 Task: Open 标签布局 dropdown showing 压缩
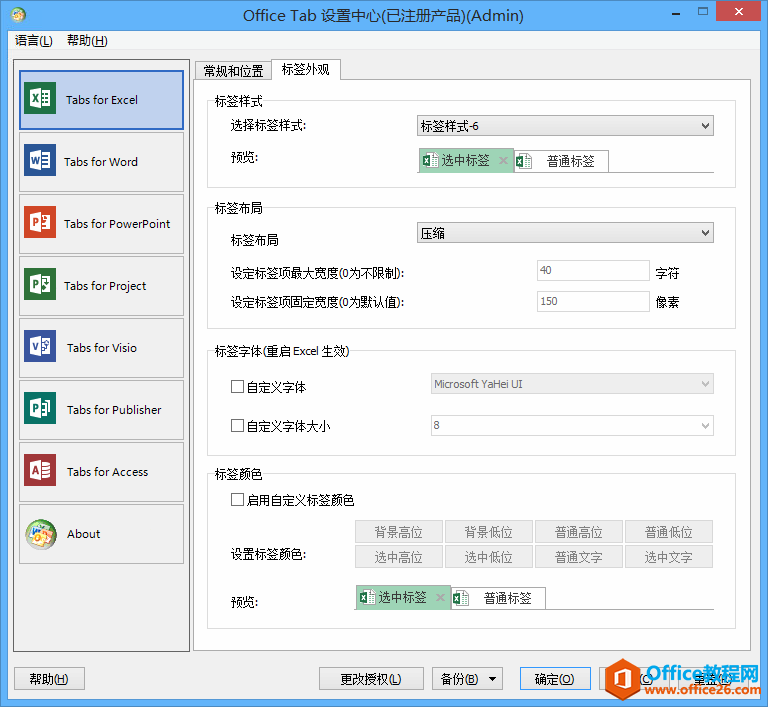click(565, 233)
